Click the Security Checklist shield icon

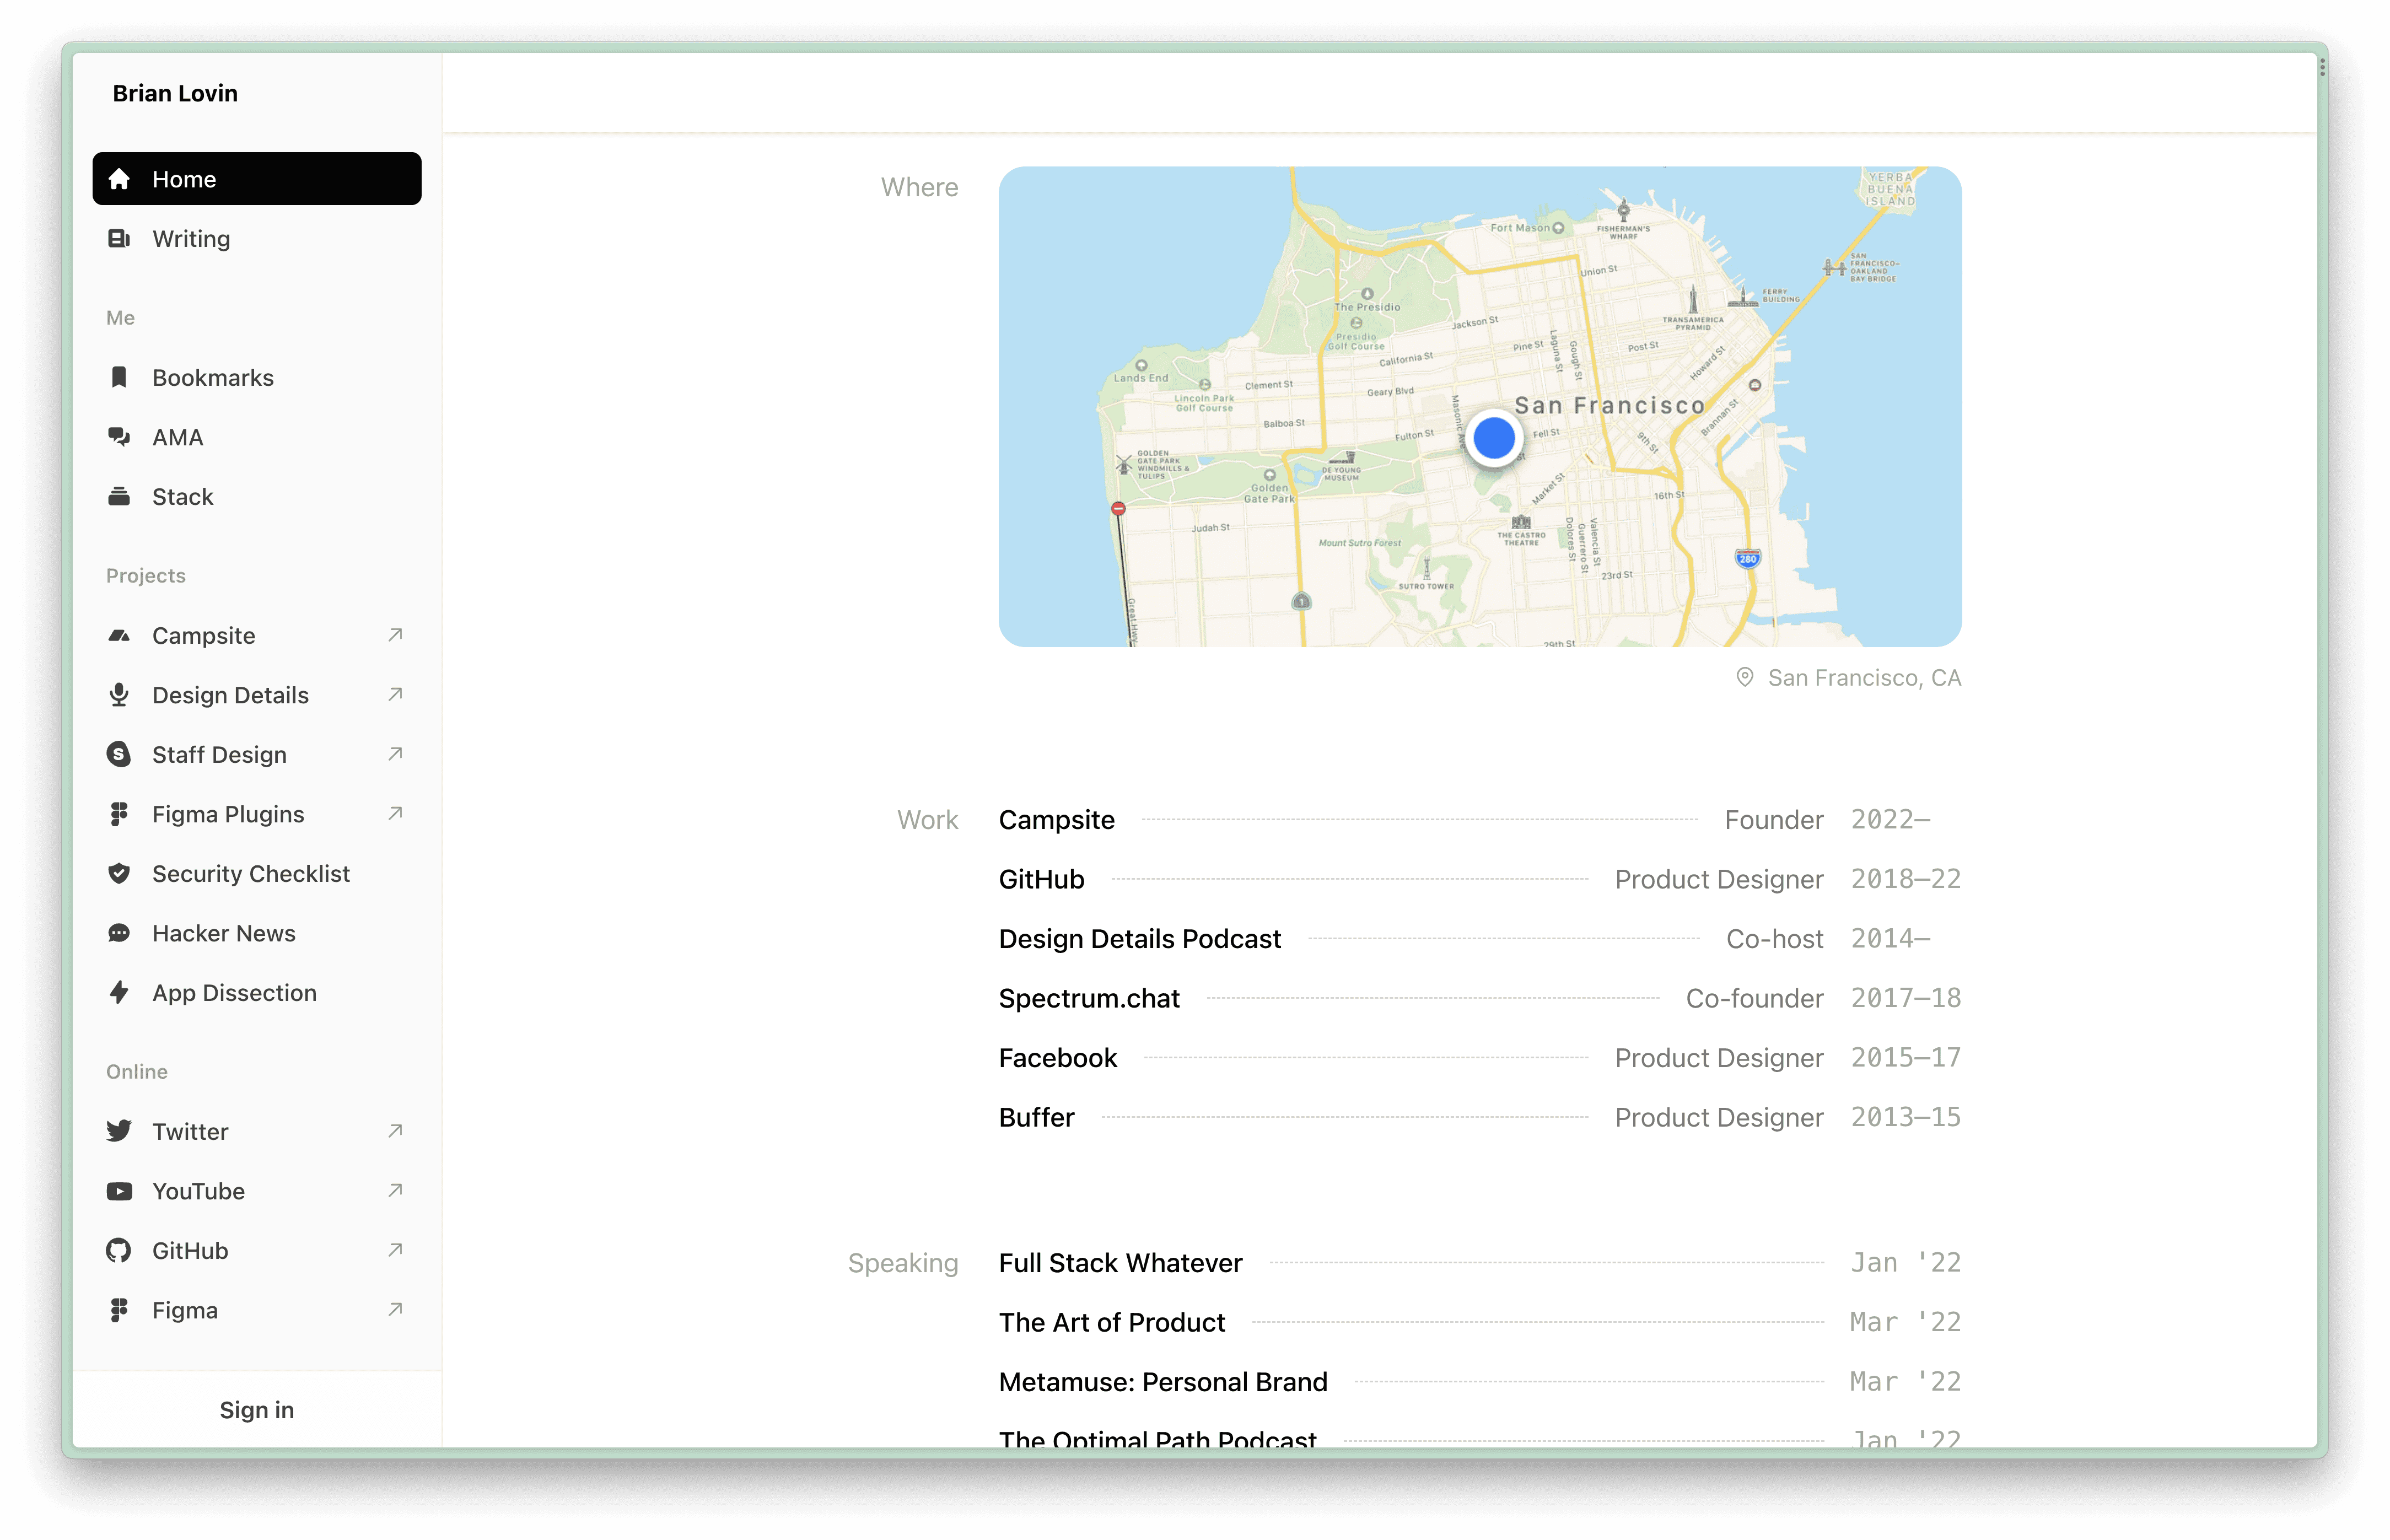[119, 873]
